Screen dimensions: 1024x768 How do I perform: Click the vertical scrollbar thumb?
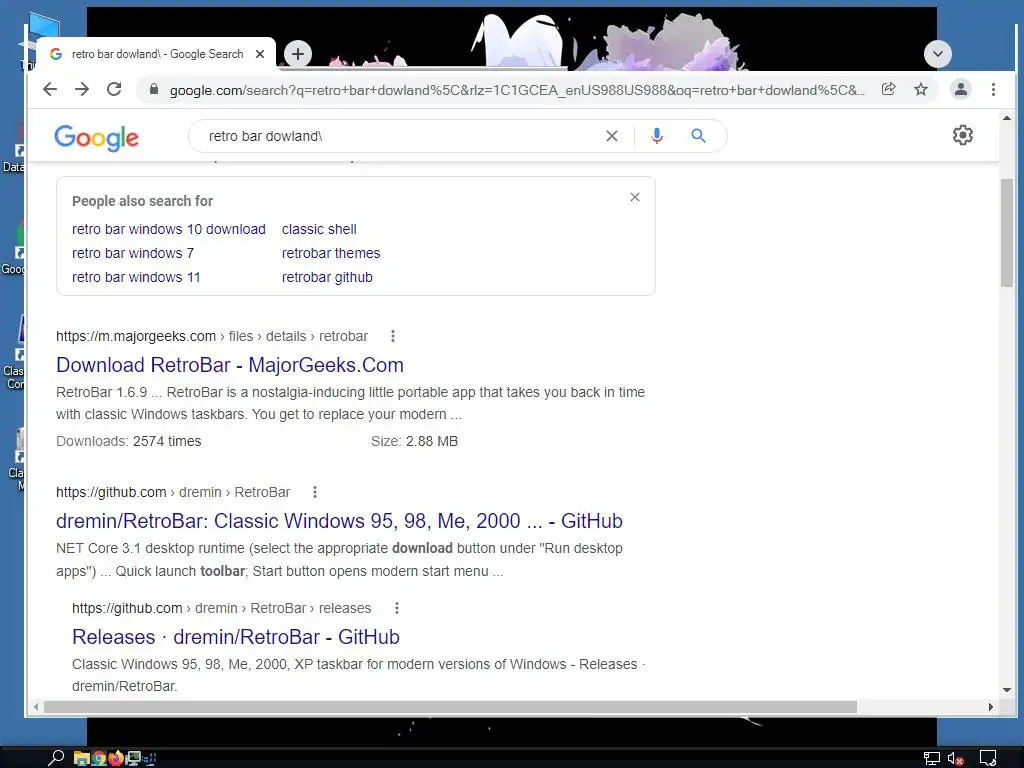click(1006, 232)
